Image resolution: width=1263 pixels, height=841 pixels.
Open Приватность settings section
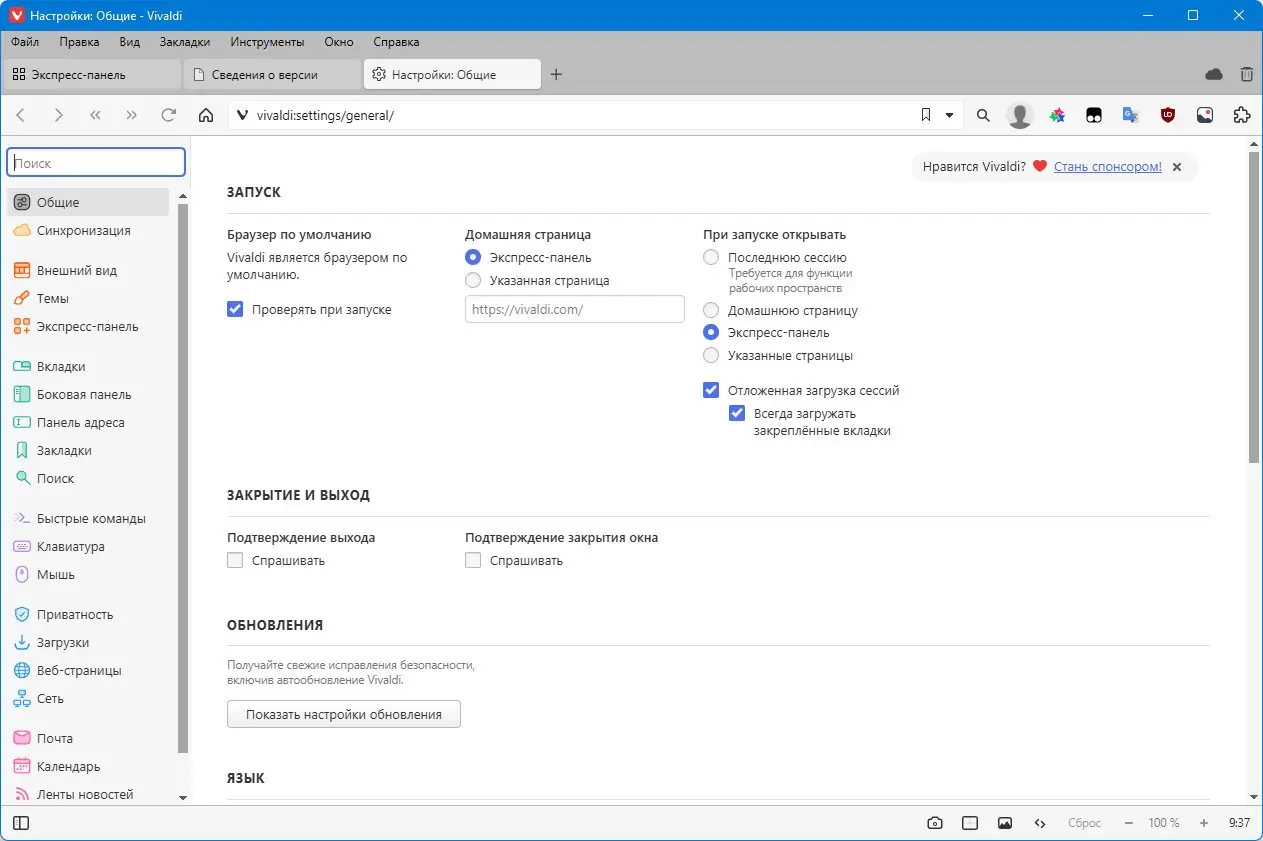pos(75,614)
